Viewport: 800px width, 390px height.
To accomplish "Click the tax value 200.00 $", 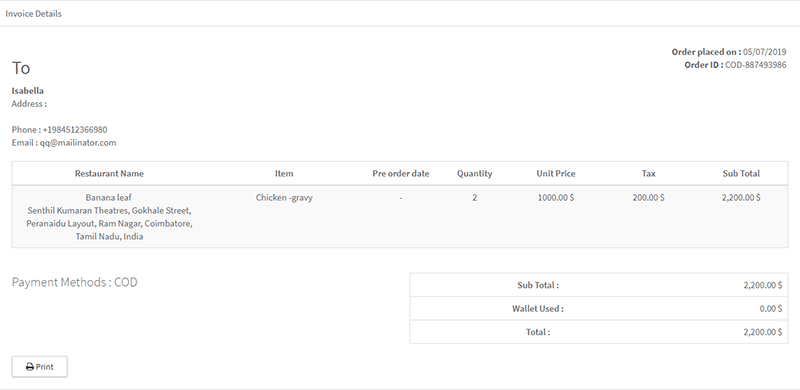I will pyautogui.click(x=648, y=198).
